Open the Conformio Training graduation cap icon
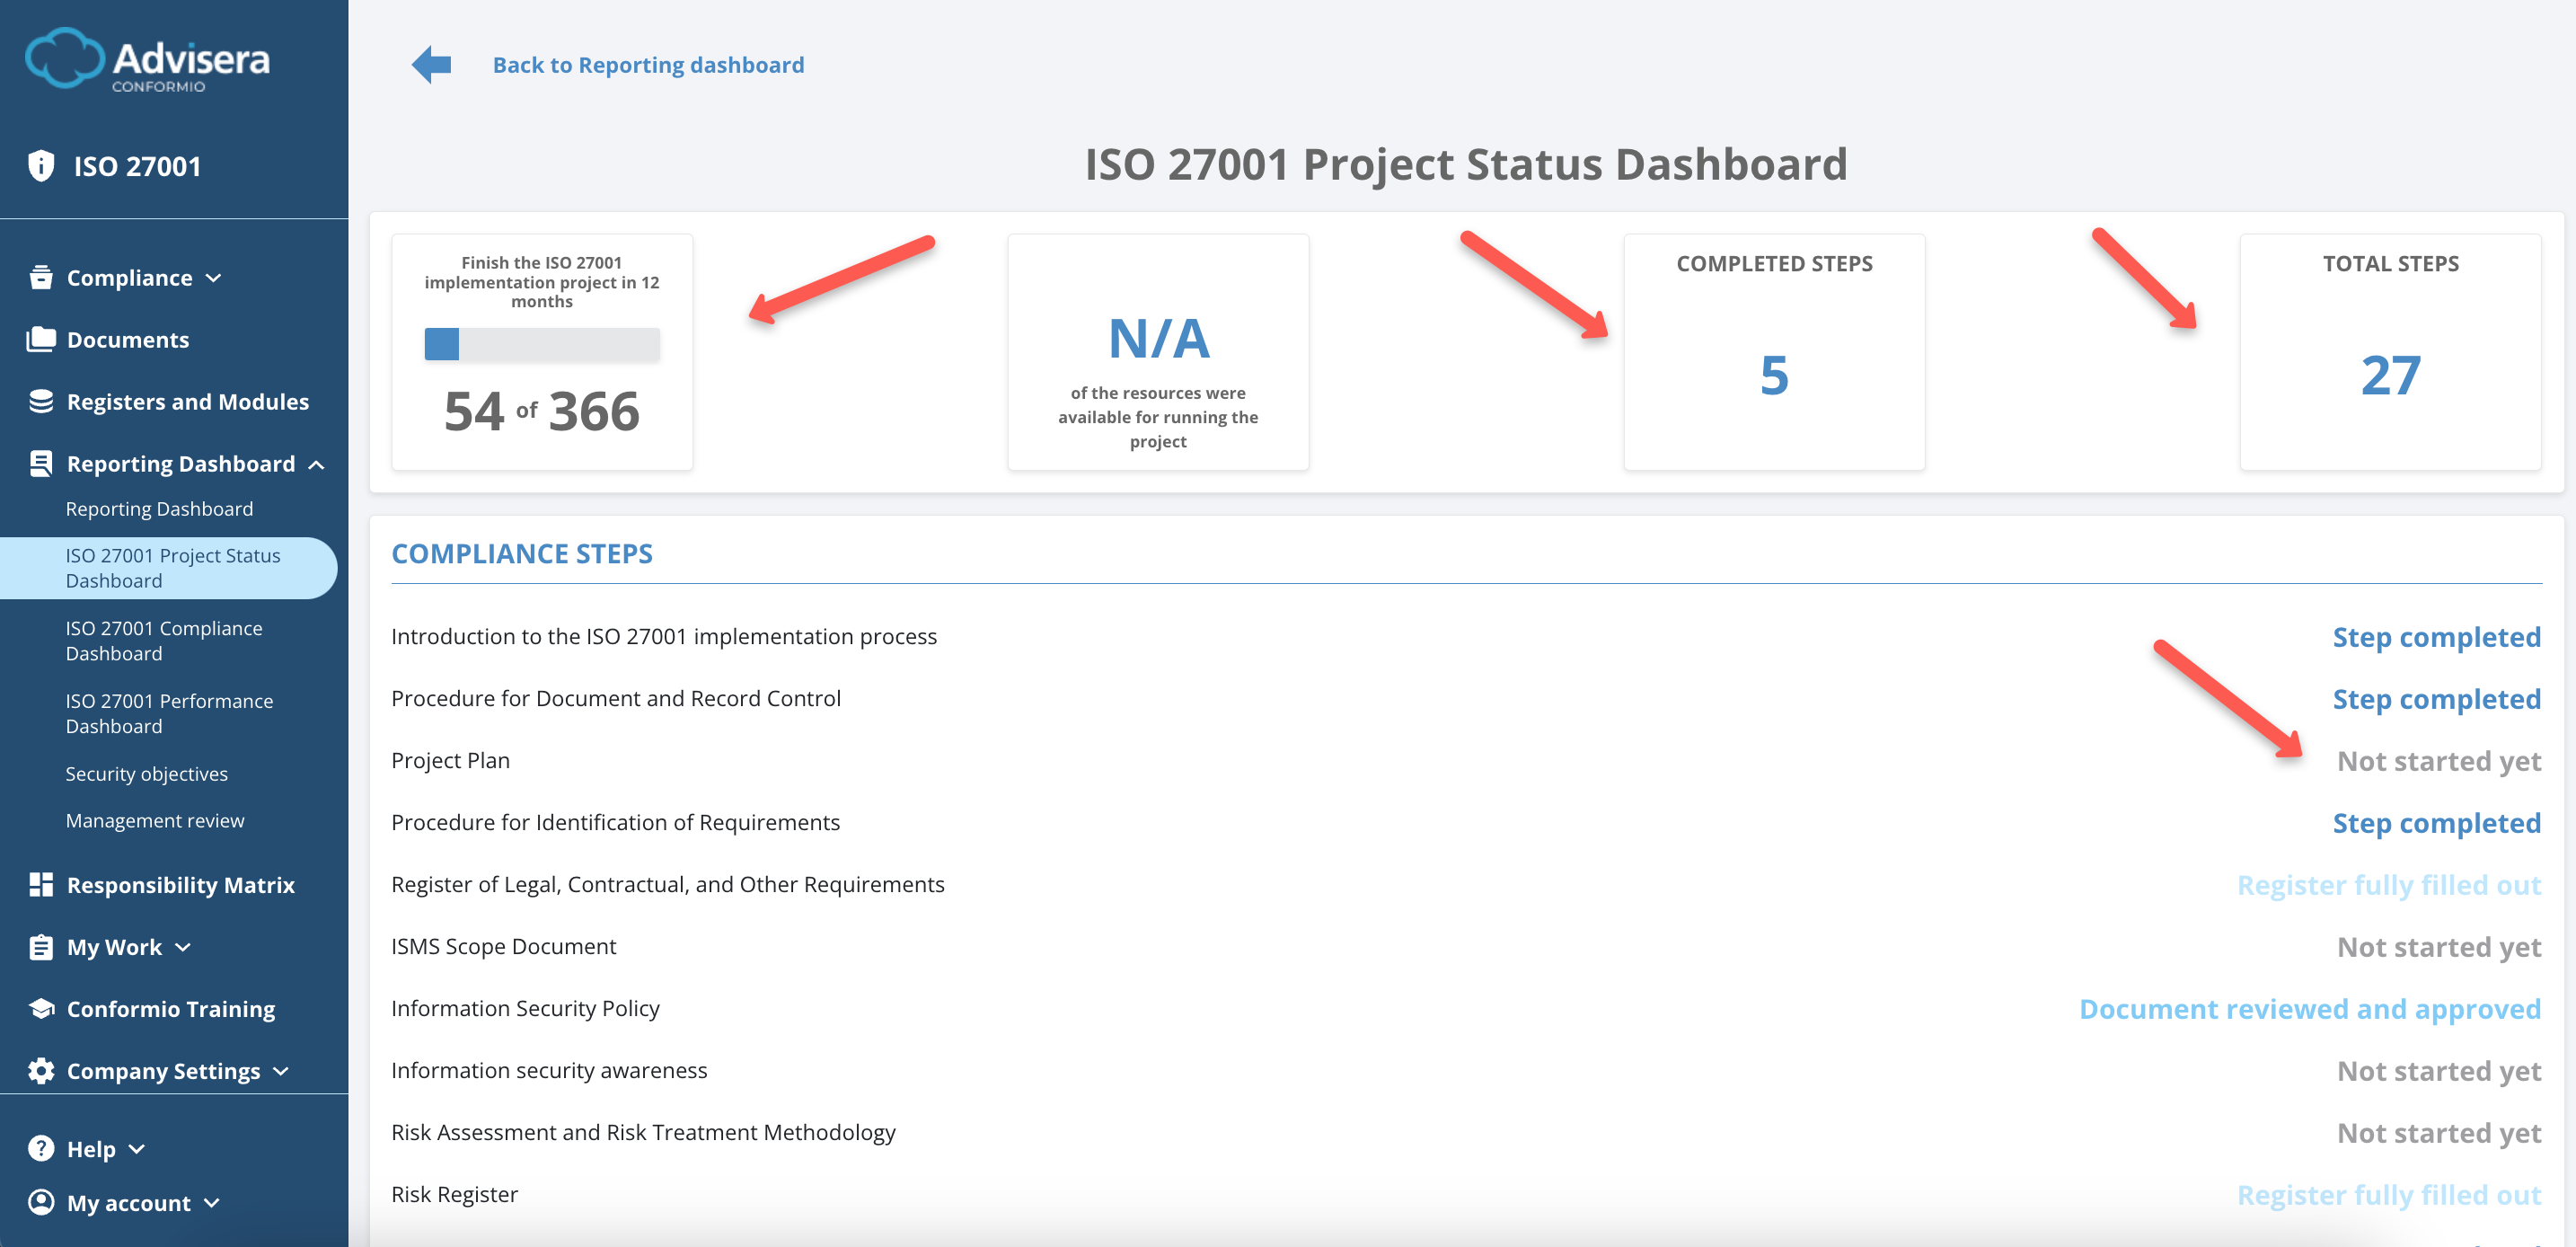Screen dimensions: 2576x1247 click(x=40, y=1008)
